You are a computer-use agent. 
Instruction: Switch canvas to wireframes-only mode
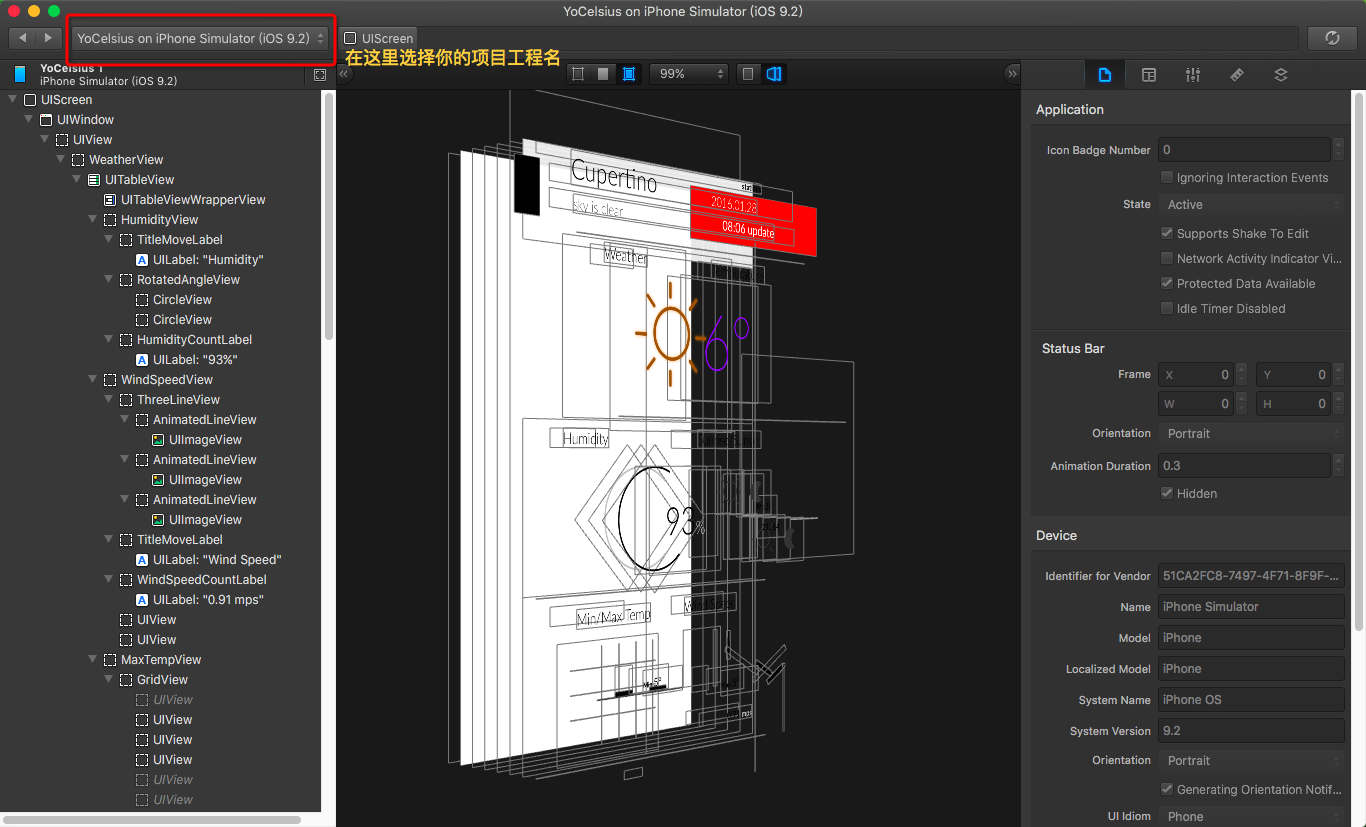click(x=578, y=74)
